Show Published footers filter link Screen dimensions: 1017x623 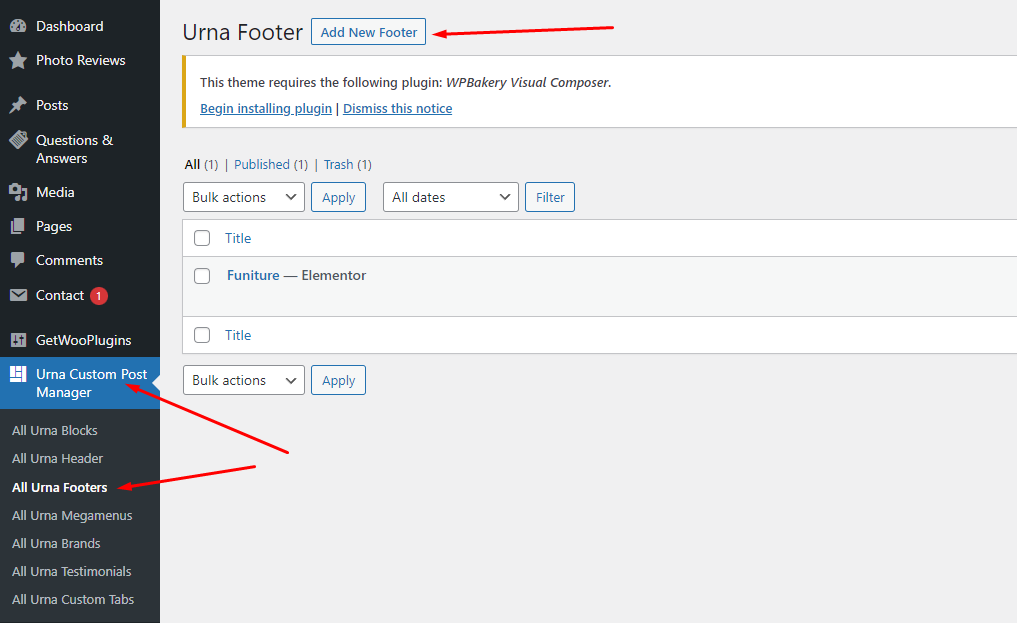click(x=262, y=165)
